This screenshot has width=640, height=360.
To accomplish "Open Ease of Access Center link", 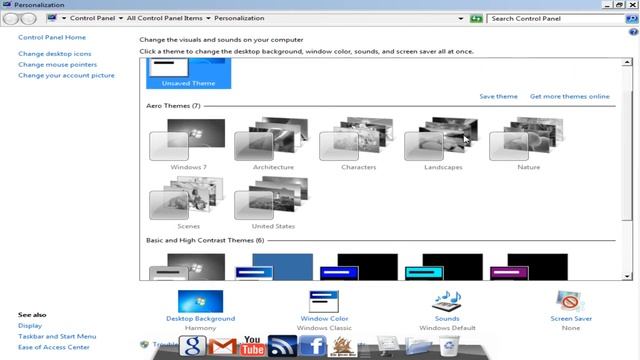I will pos(53,347).
